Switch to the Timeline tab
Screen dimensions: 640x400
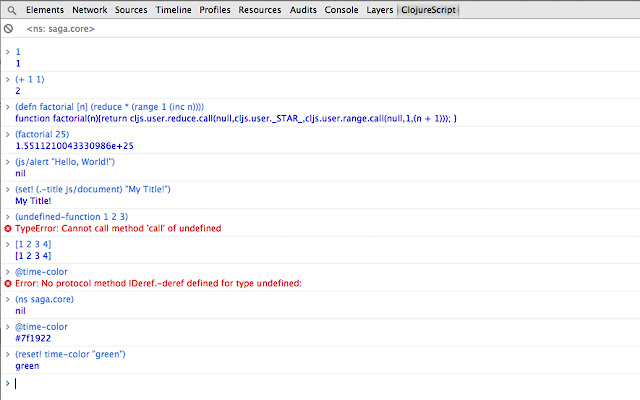pos(173,10)
